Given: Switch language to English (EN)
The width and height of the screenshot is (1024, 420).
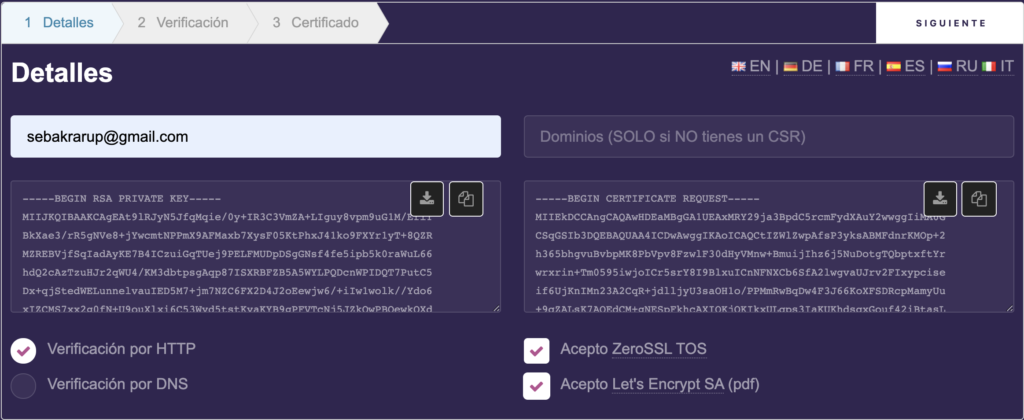Looking at the screenshot, I should [x=751, y=66].
